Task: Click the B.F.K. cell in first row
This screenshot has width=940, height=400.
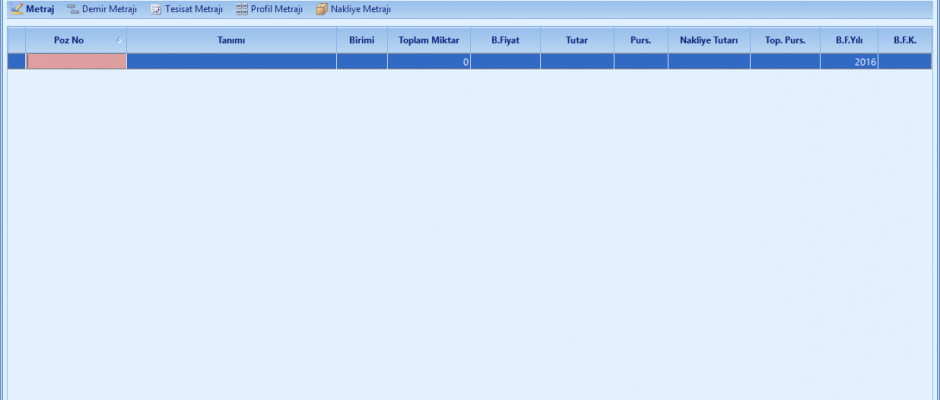Action: [904, 61]
